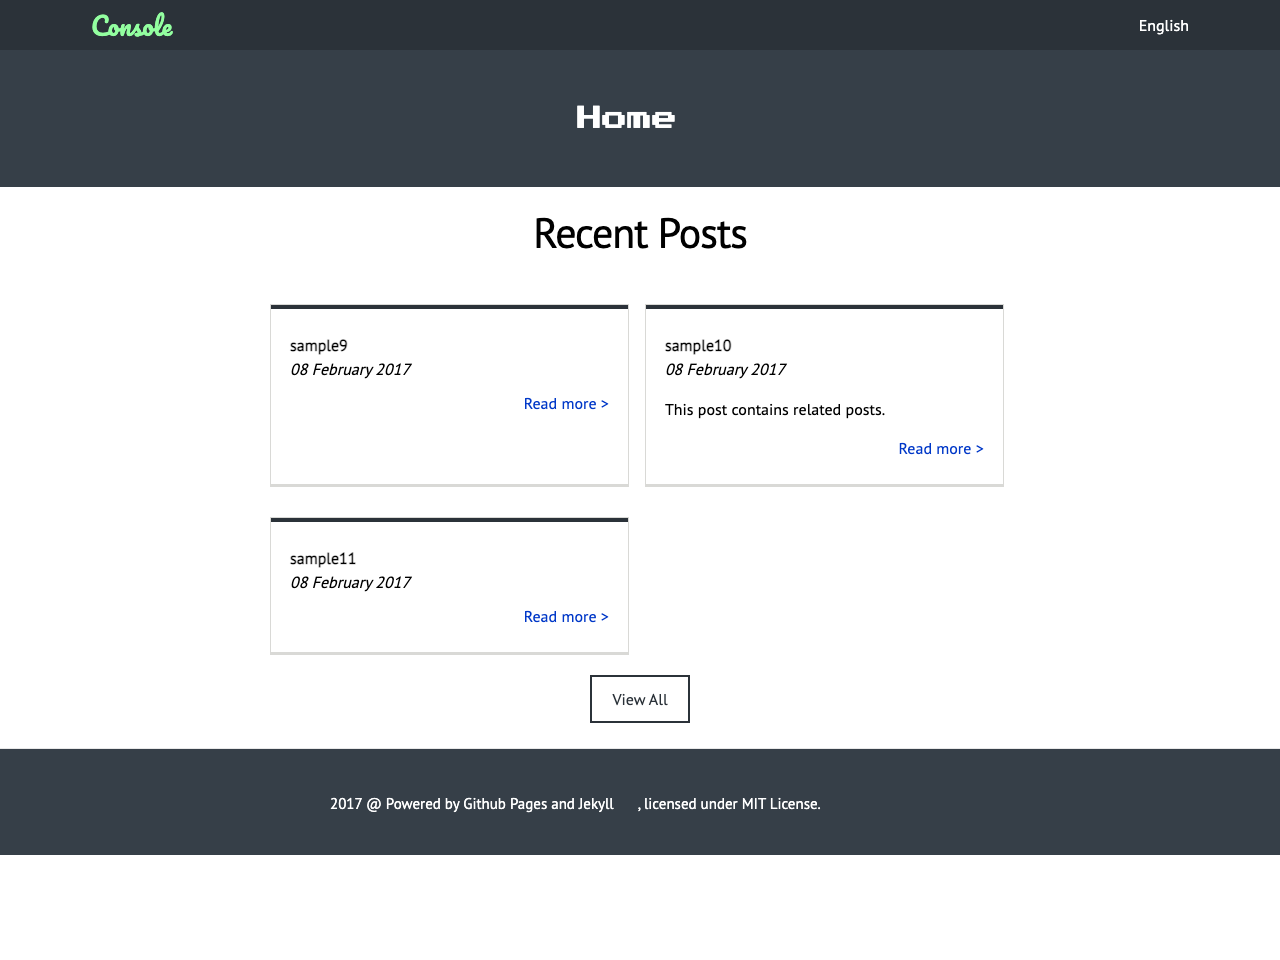Click the date under sample10
1280x960 pixels.
coord(725,370)
